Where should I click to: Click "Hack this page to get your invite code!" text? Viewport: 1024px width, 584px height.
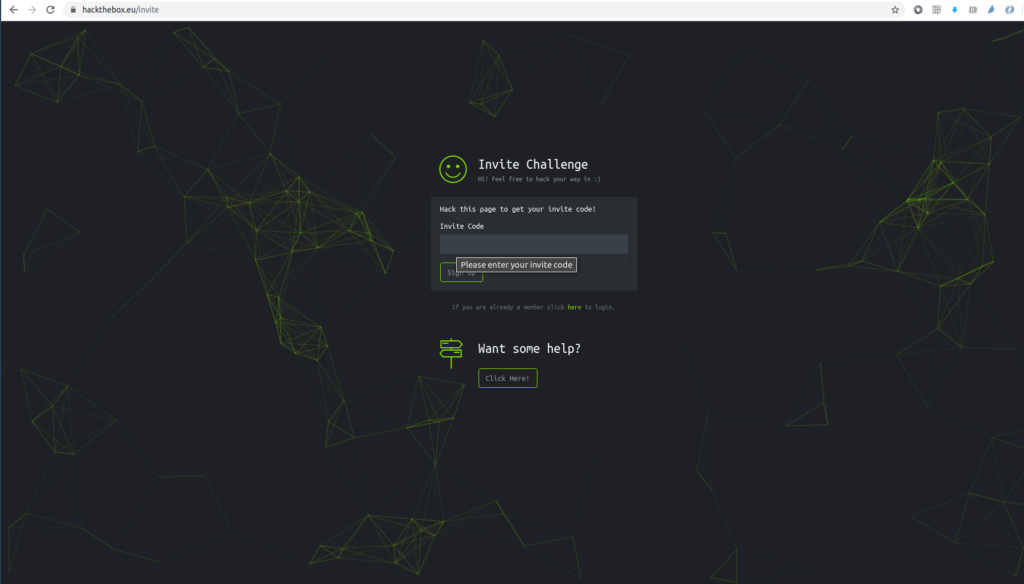coord(517,209)
